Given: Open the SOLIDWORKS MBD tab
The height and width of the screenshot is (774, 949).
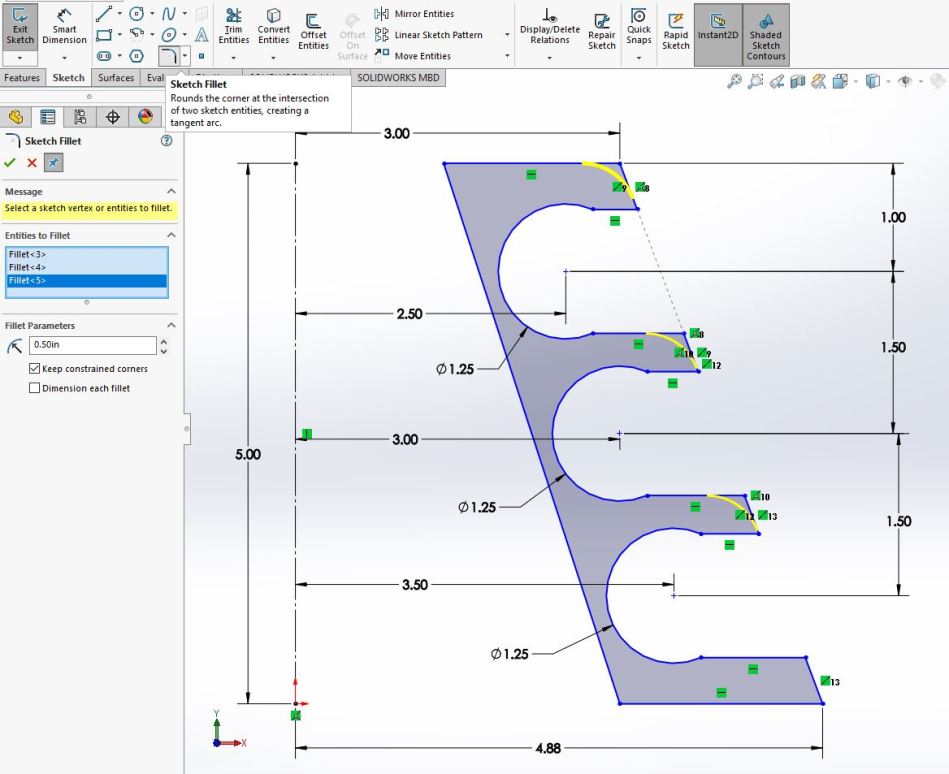Looking at the screenshot, I should [400, 78].
